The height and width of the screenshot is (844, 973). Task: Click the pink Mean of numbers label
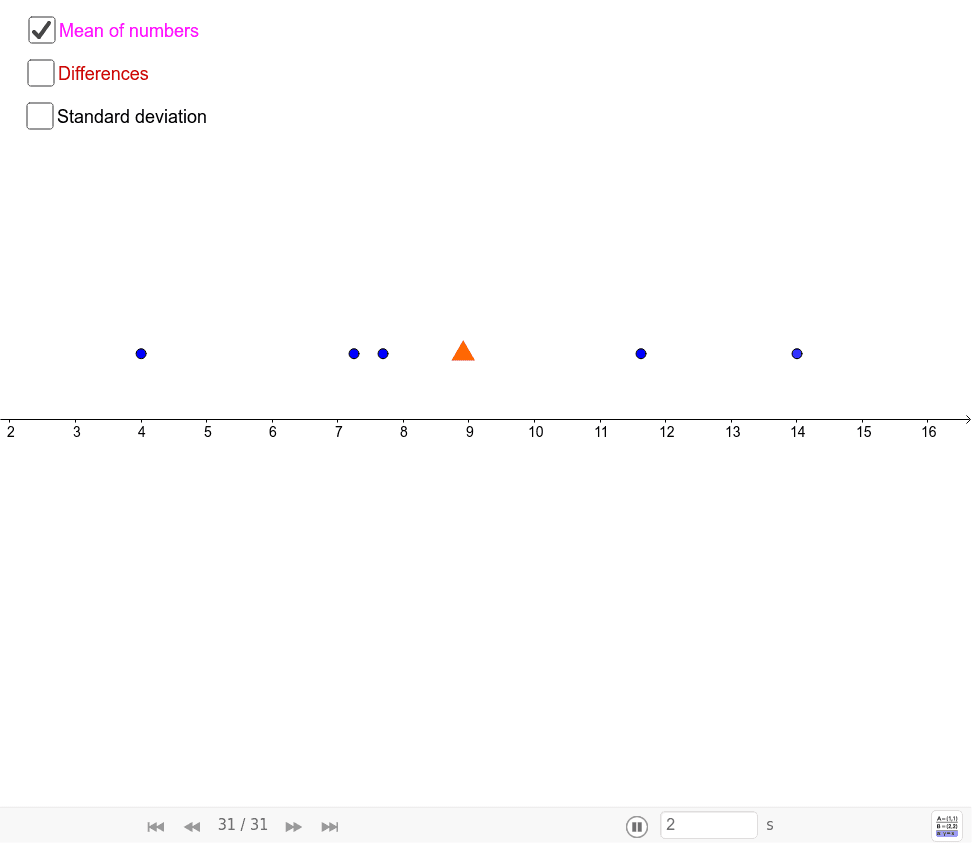(128, 31)
